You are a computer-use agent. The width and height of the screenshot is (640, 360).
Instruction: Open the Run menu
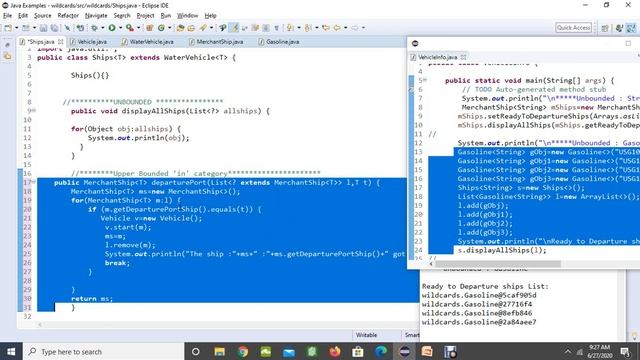(x=166, y=16)
